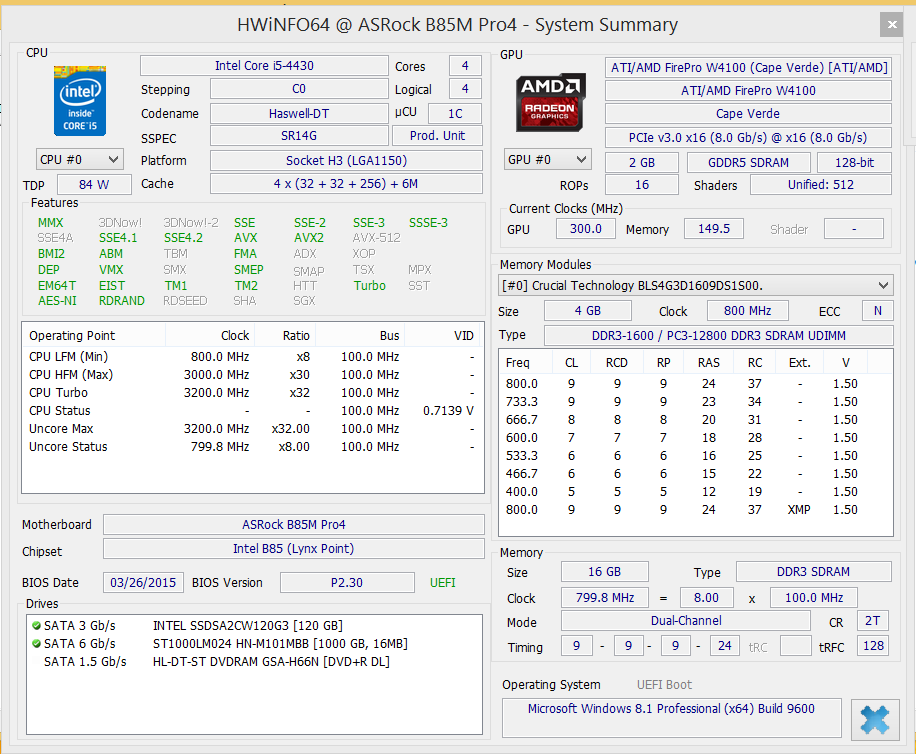Click the BIOS date 03/26/2015 field
This screenshot has height=754, width=916.
tap(143, 582)
